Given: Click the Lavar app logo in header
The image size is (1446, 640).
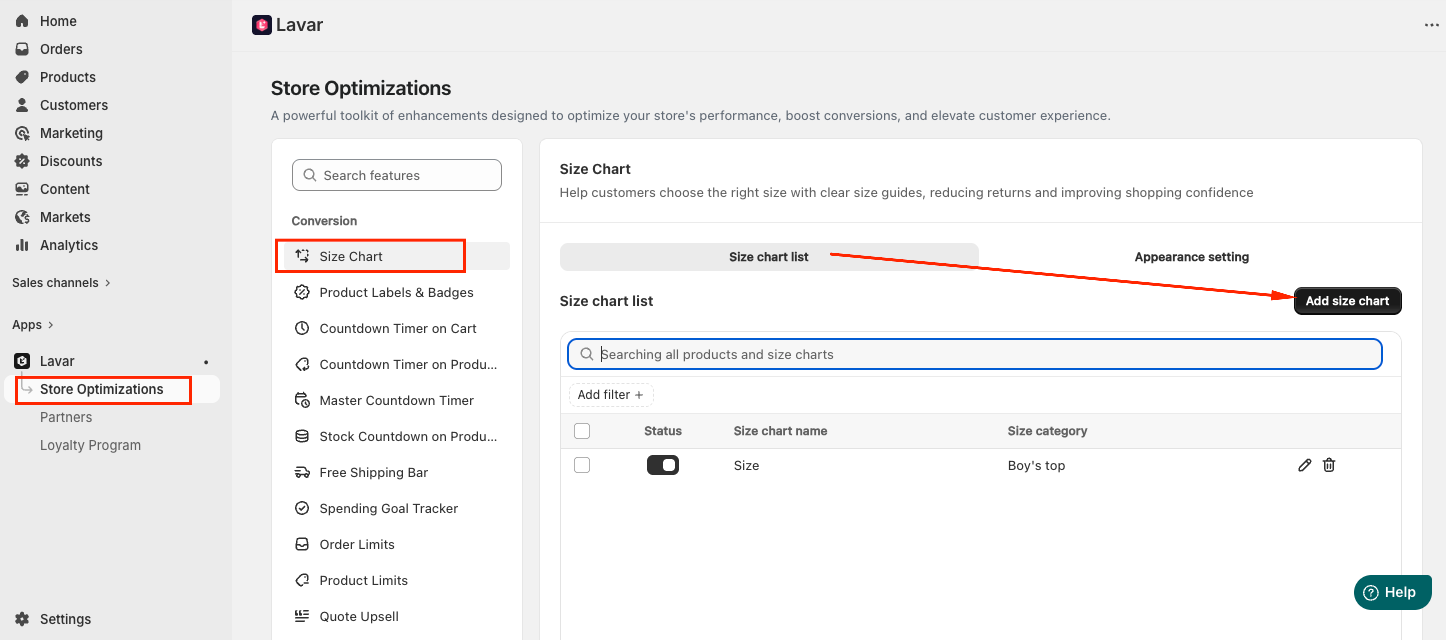Looking at the screenshot, I should (x=262, y=25).
